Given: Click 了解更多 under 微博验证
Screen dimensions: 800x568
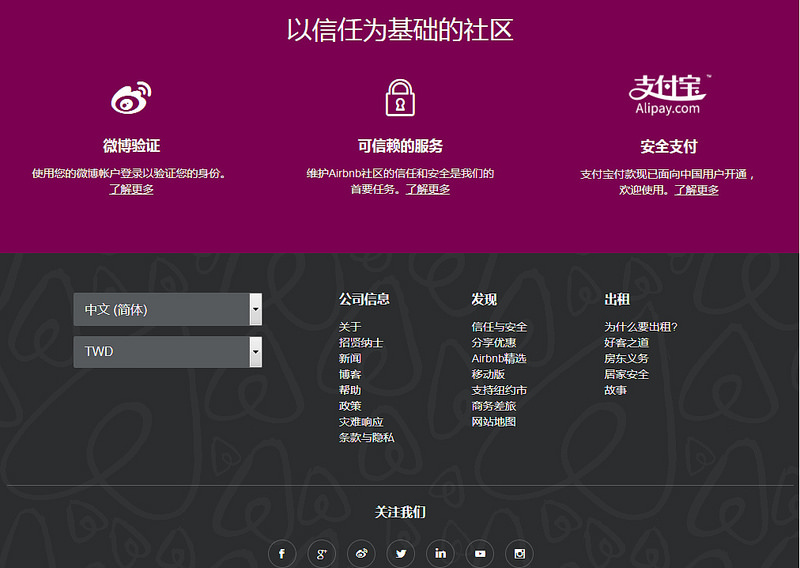Looking at the screenshot, I should pyautogui.click(x=131, y=189).
